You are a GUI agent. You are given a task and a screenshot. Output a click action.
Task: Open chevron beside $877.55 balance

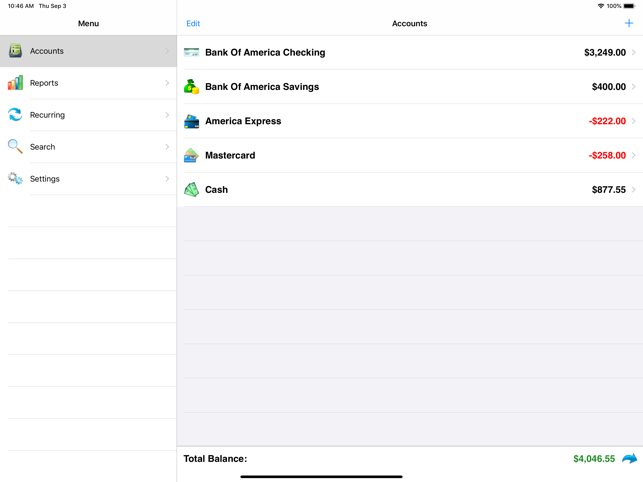coord(634,190)
